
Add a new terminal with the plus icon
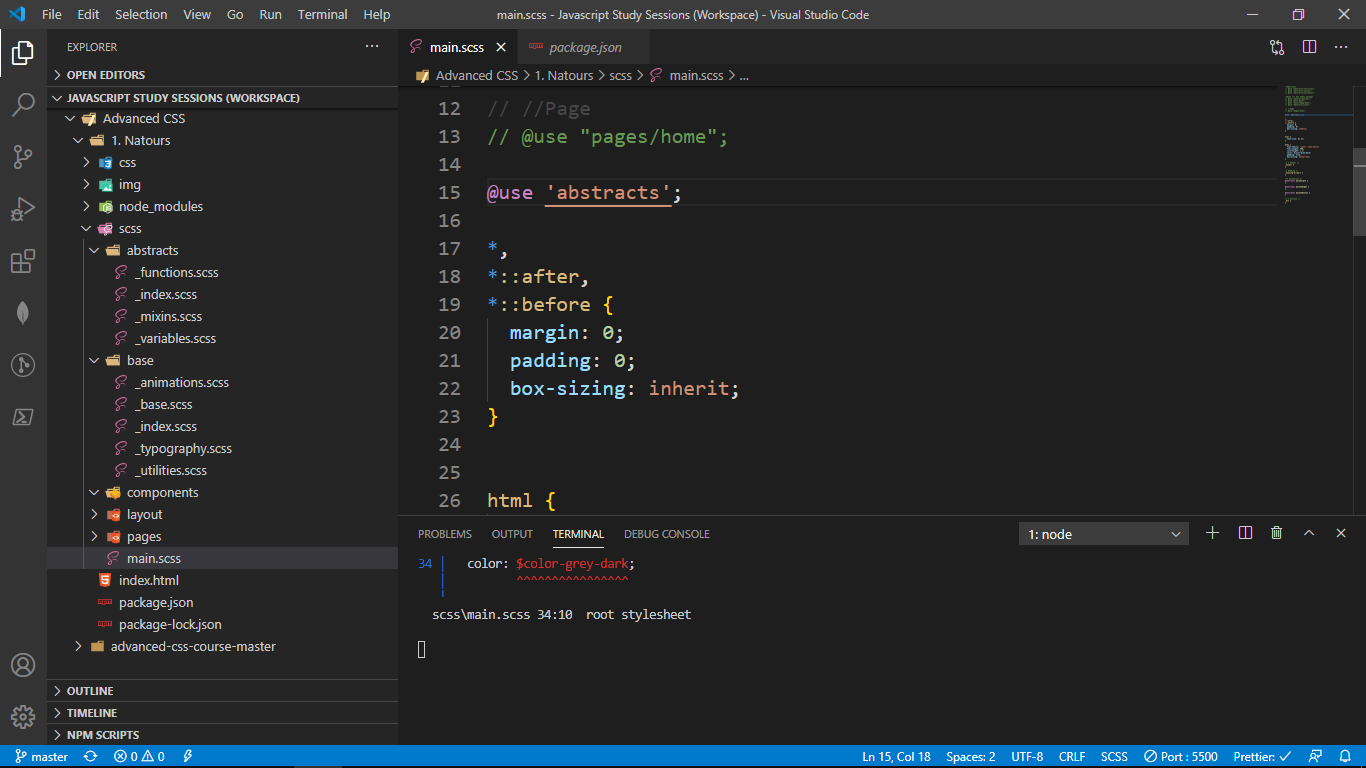(1212, 533)
